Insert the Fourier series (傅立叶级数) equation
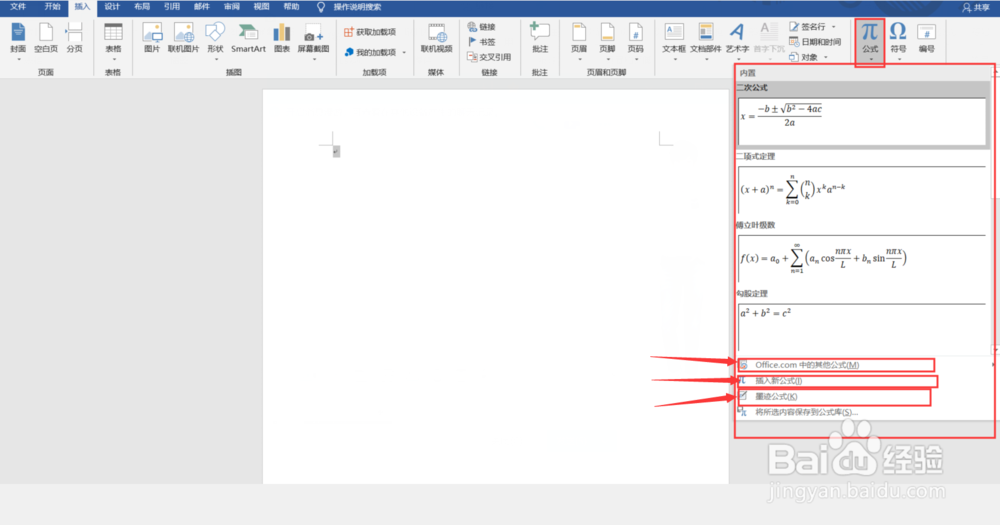 point(862,258)
